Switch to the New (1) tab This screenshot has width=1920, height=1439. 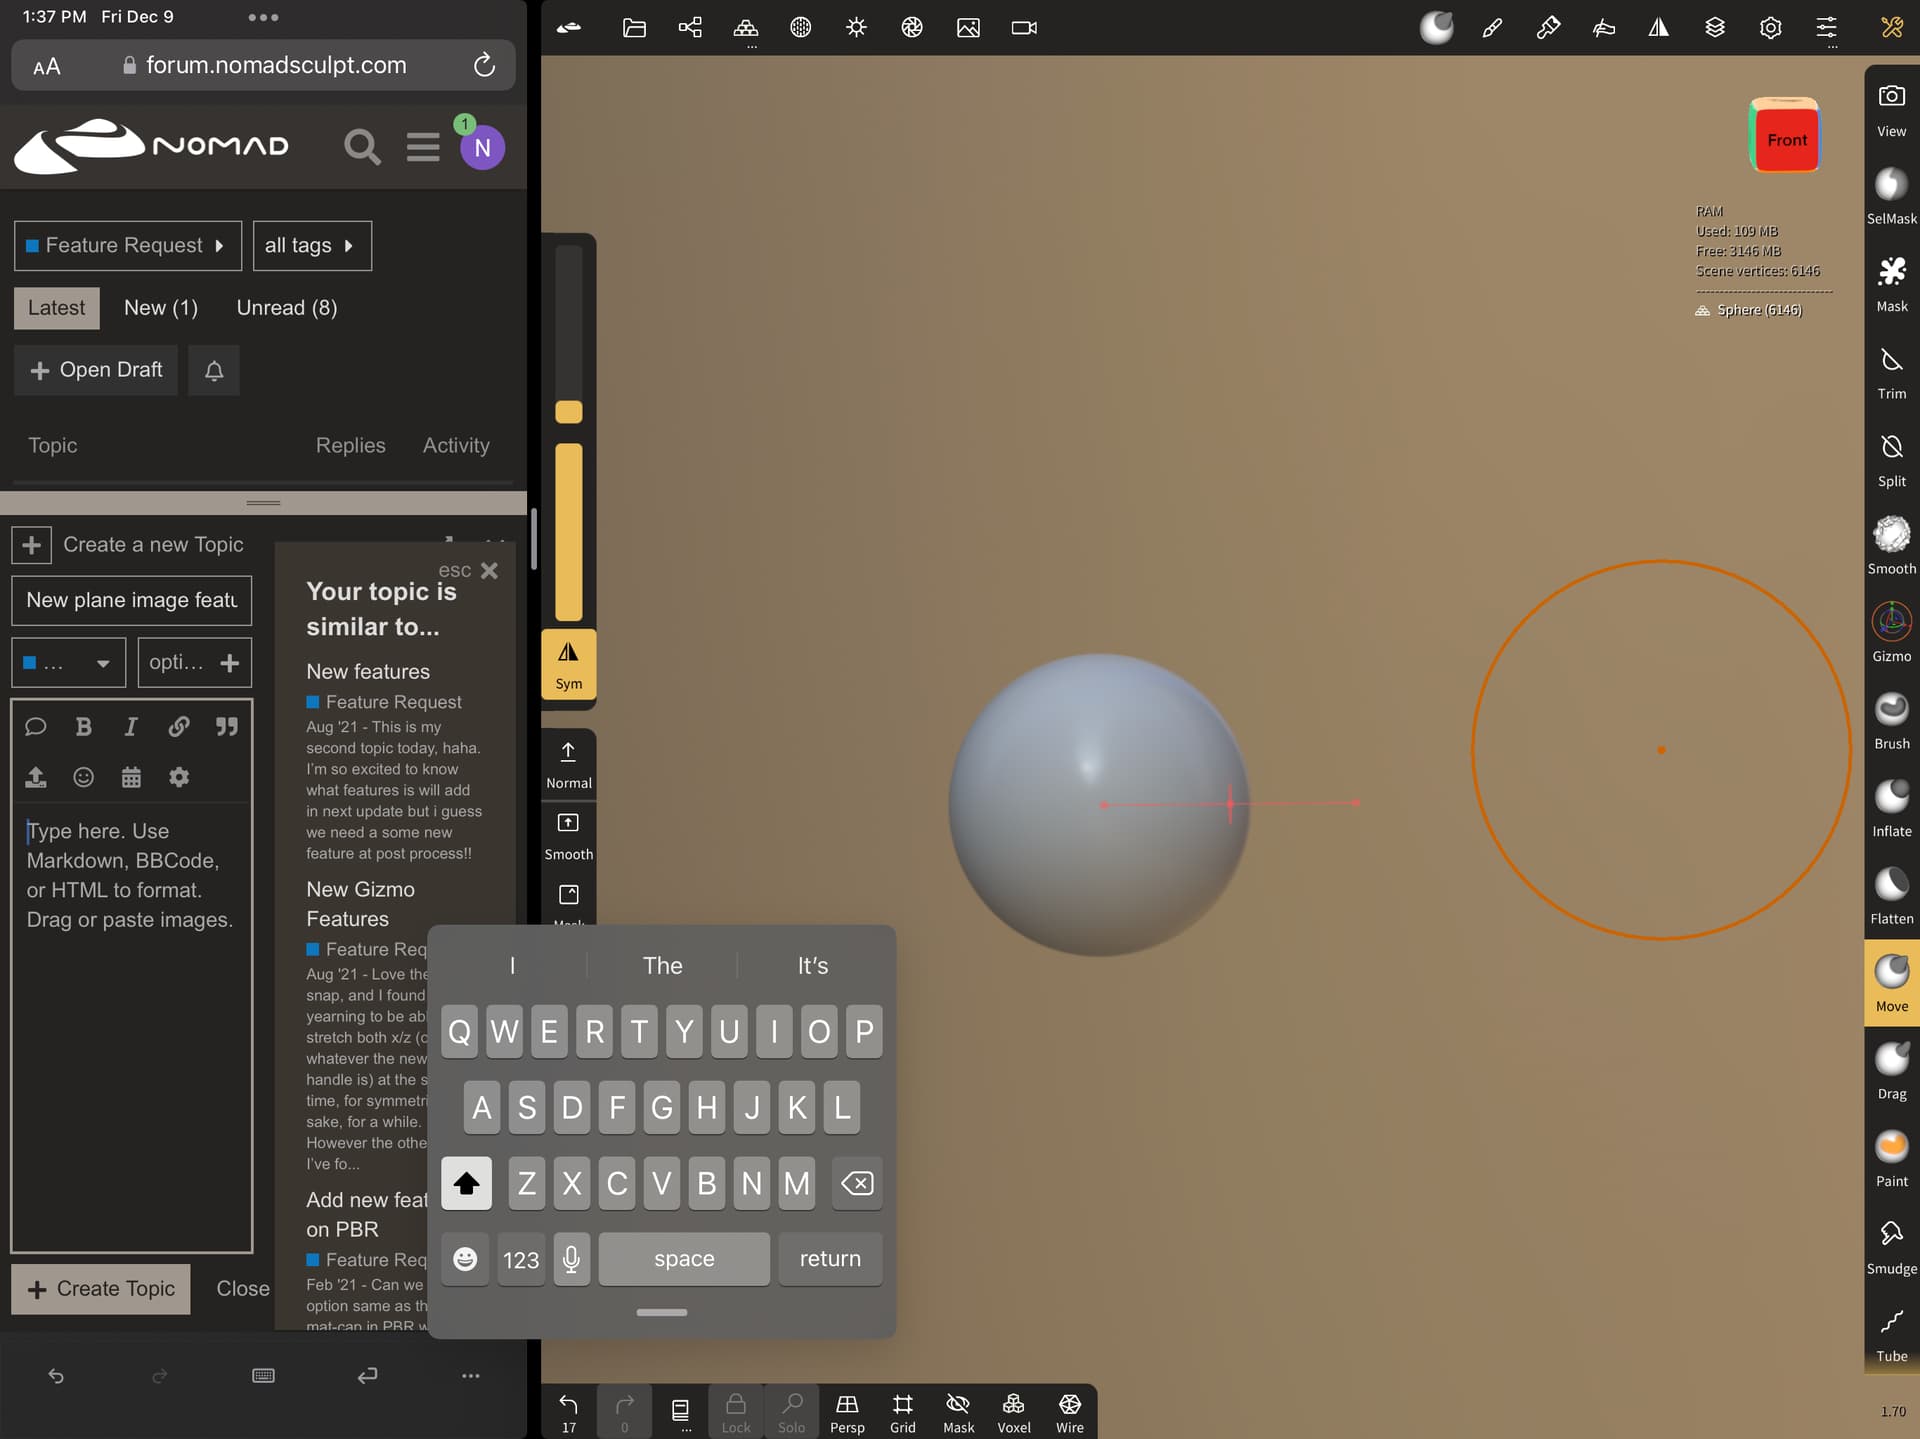tap(160, 308)
